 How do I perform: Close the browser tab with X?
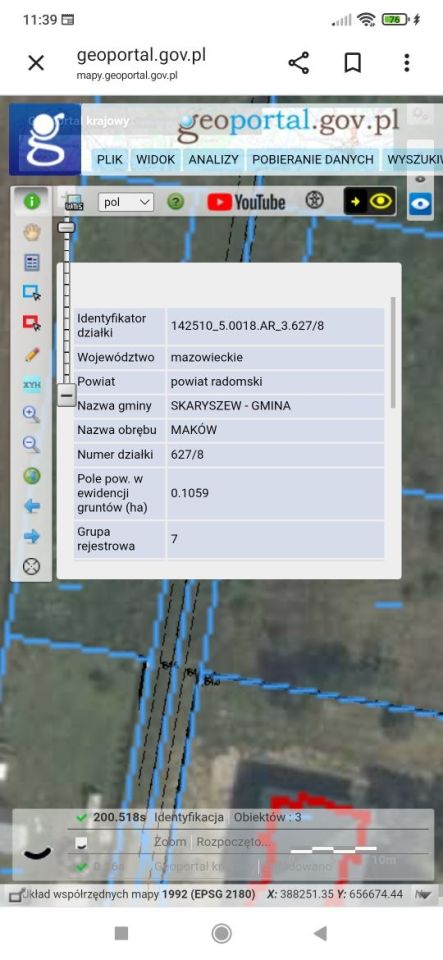(36, 62)
